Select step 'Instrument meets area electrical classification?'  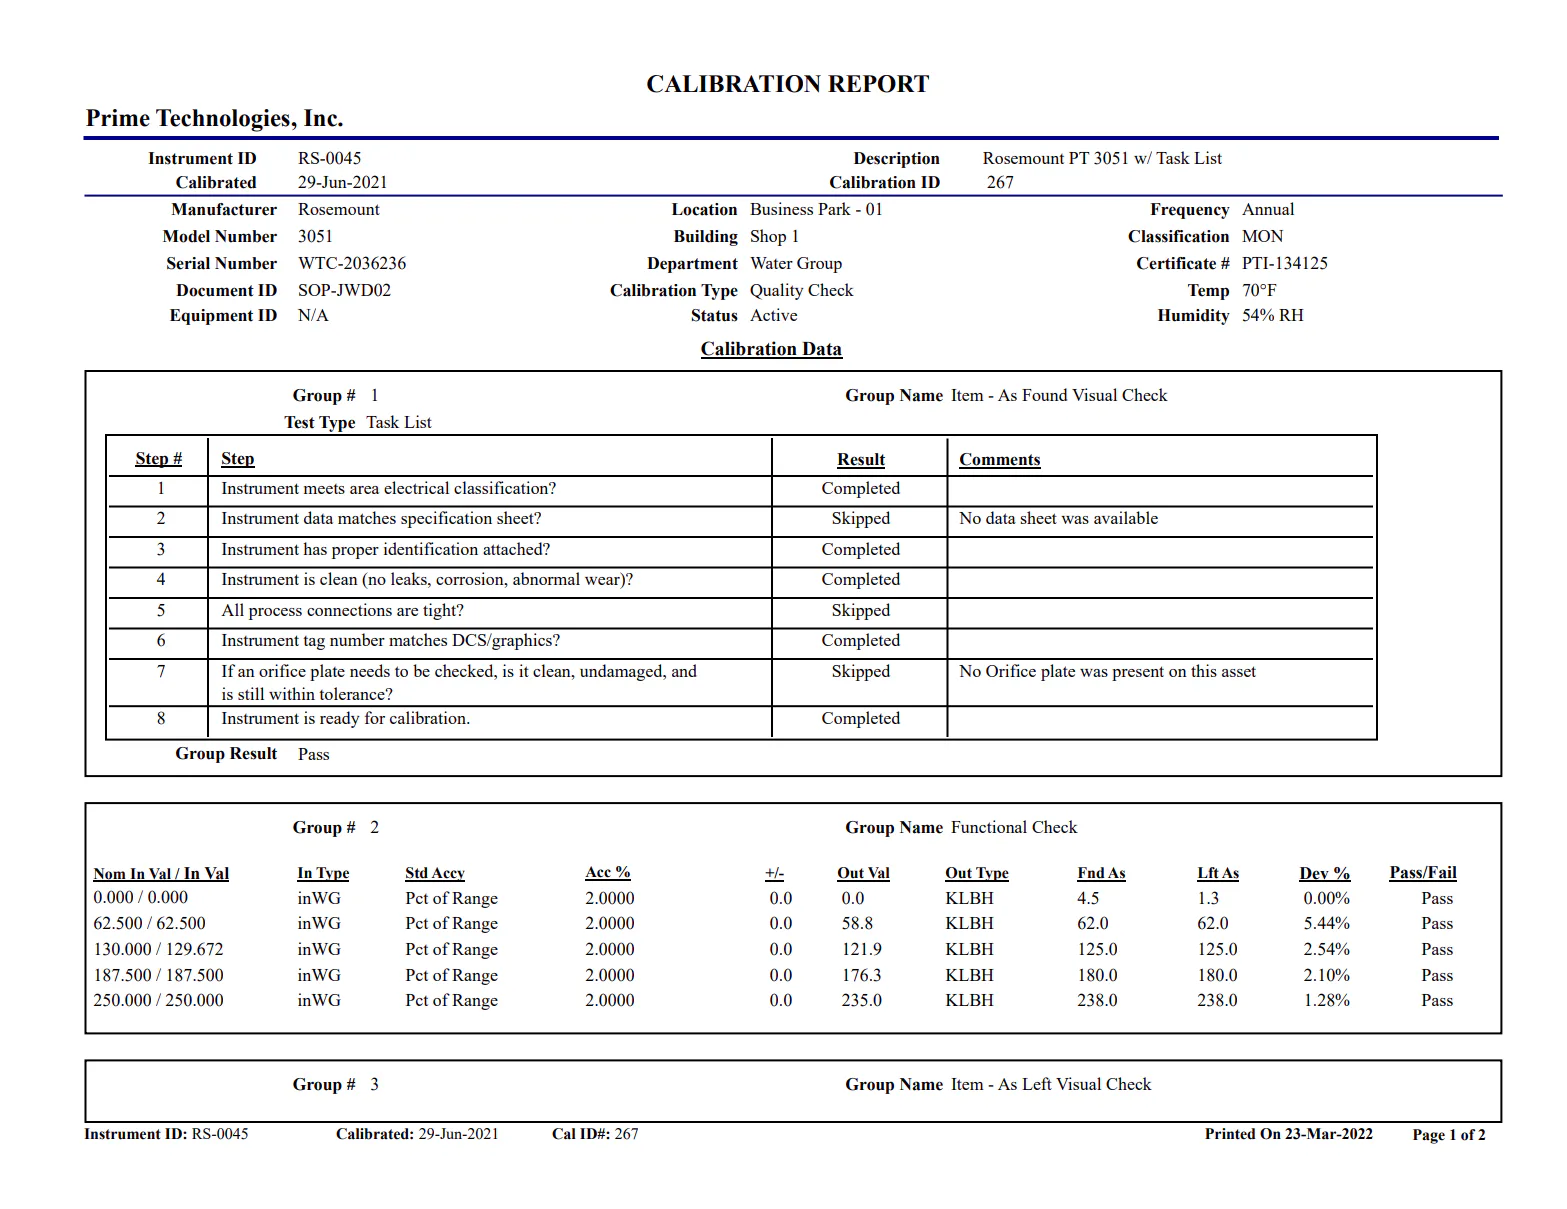389,488
